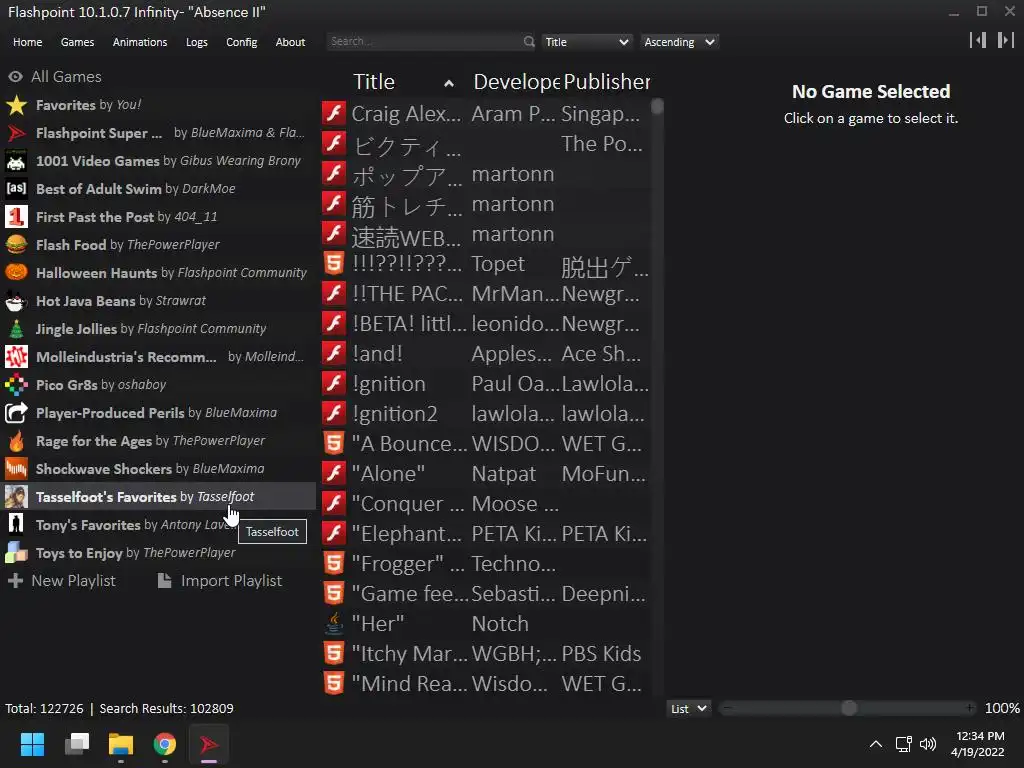
Task: Open the Games tab
Action: pyautogui.click(x=77, y=42)
